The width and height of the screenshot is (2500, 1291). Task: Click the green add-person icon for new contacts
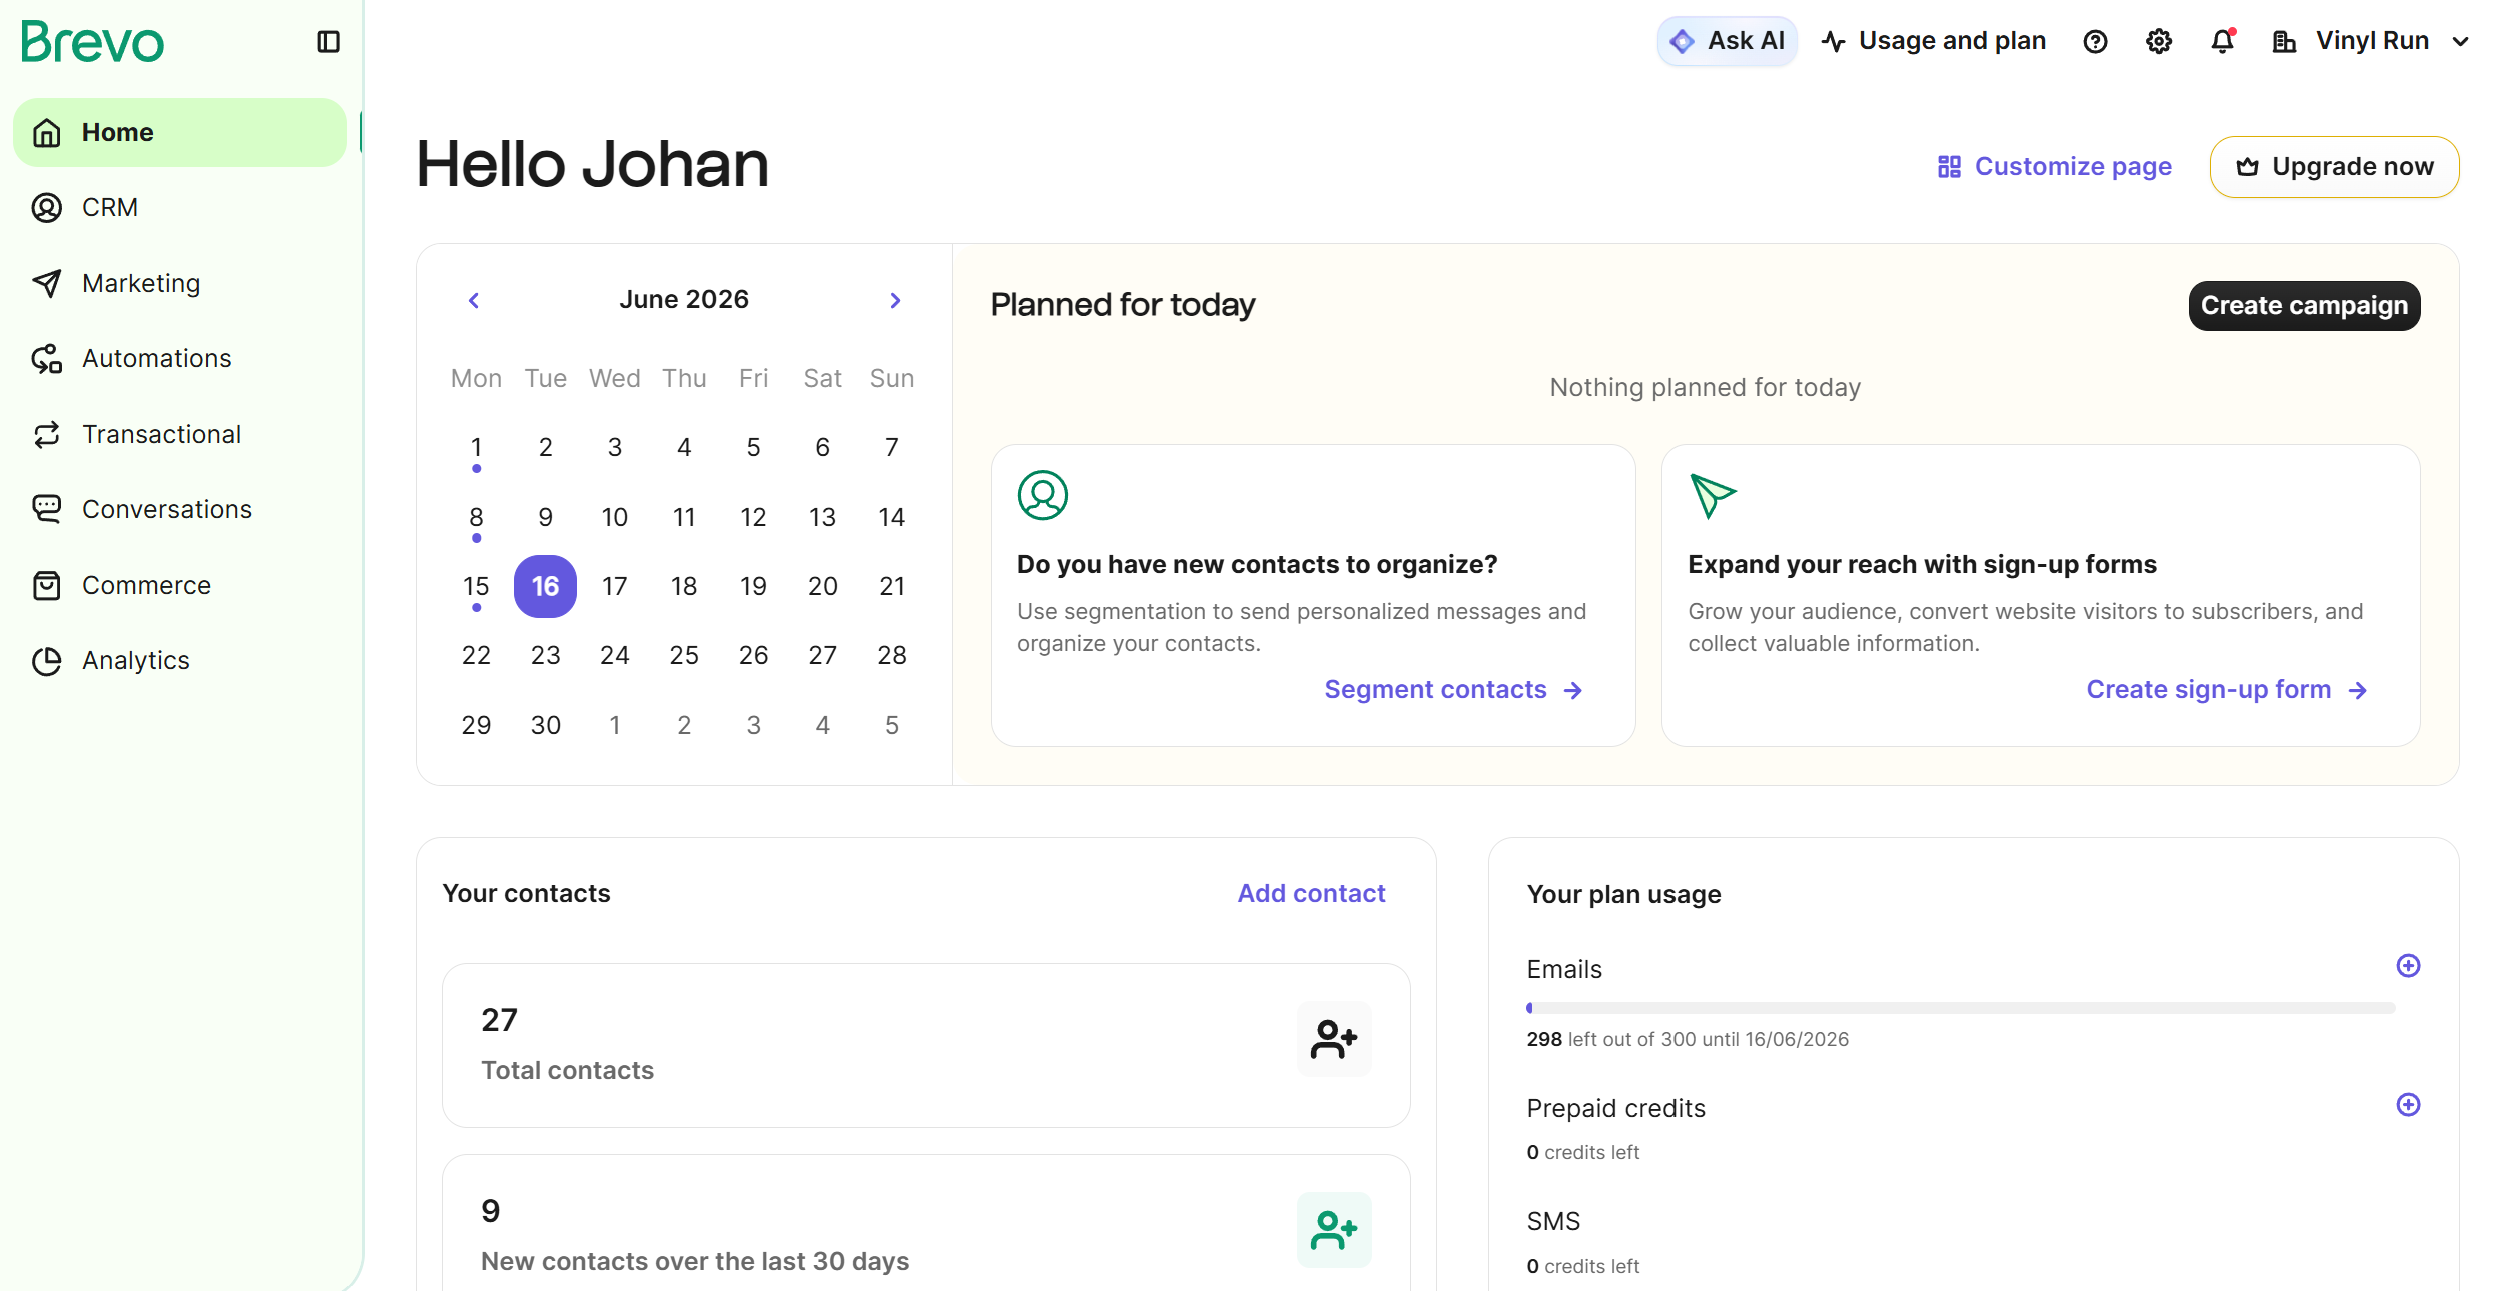point(1334,1230)
